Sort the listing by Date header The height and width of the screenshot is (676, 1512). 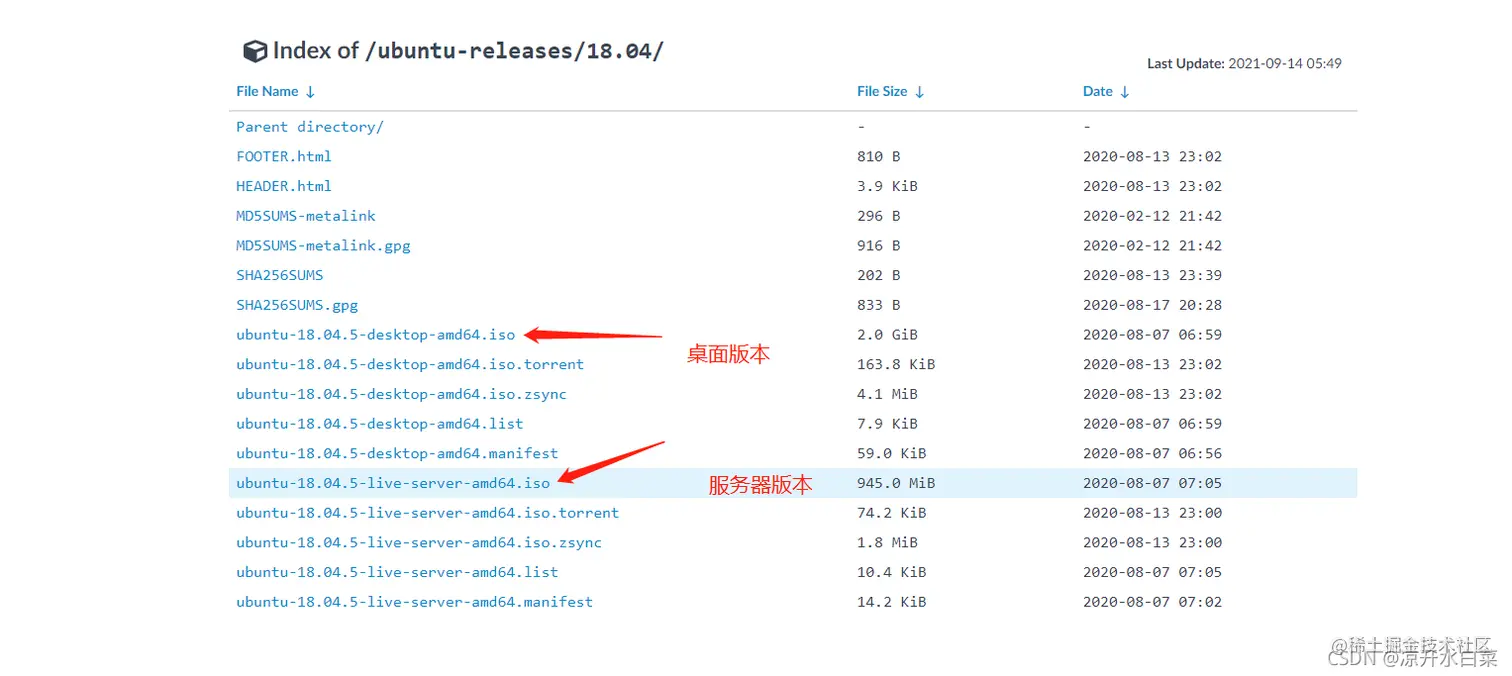1107,91
